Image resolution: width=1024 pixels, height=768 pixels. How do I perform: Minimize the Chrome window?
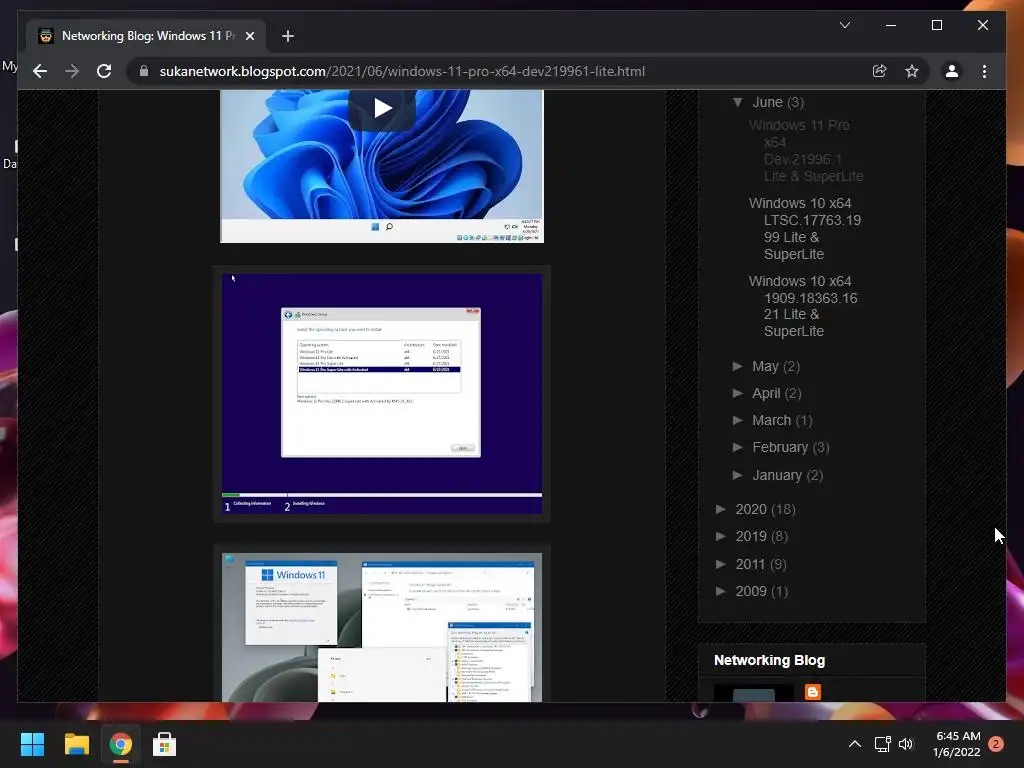click(891, 25)
